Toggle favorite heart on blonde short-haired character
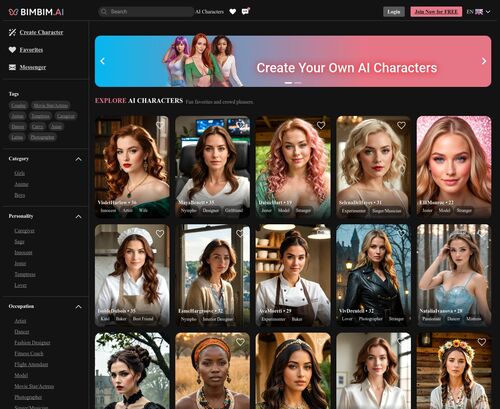Viewport: 500px width, 409px height. (x=401, y=125)
